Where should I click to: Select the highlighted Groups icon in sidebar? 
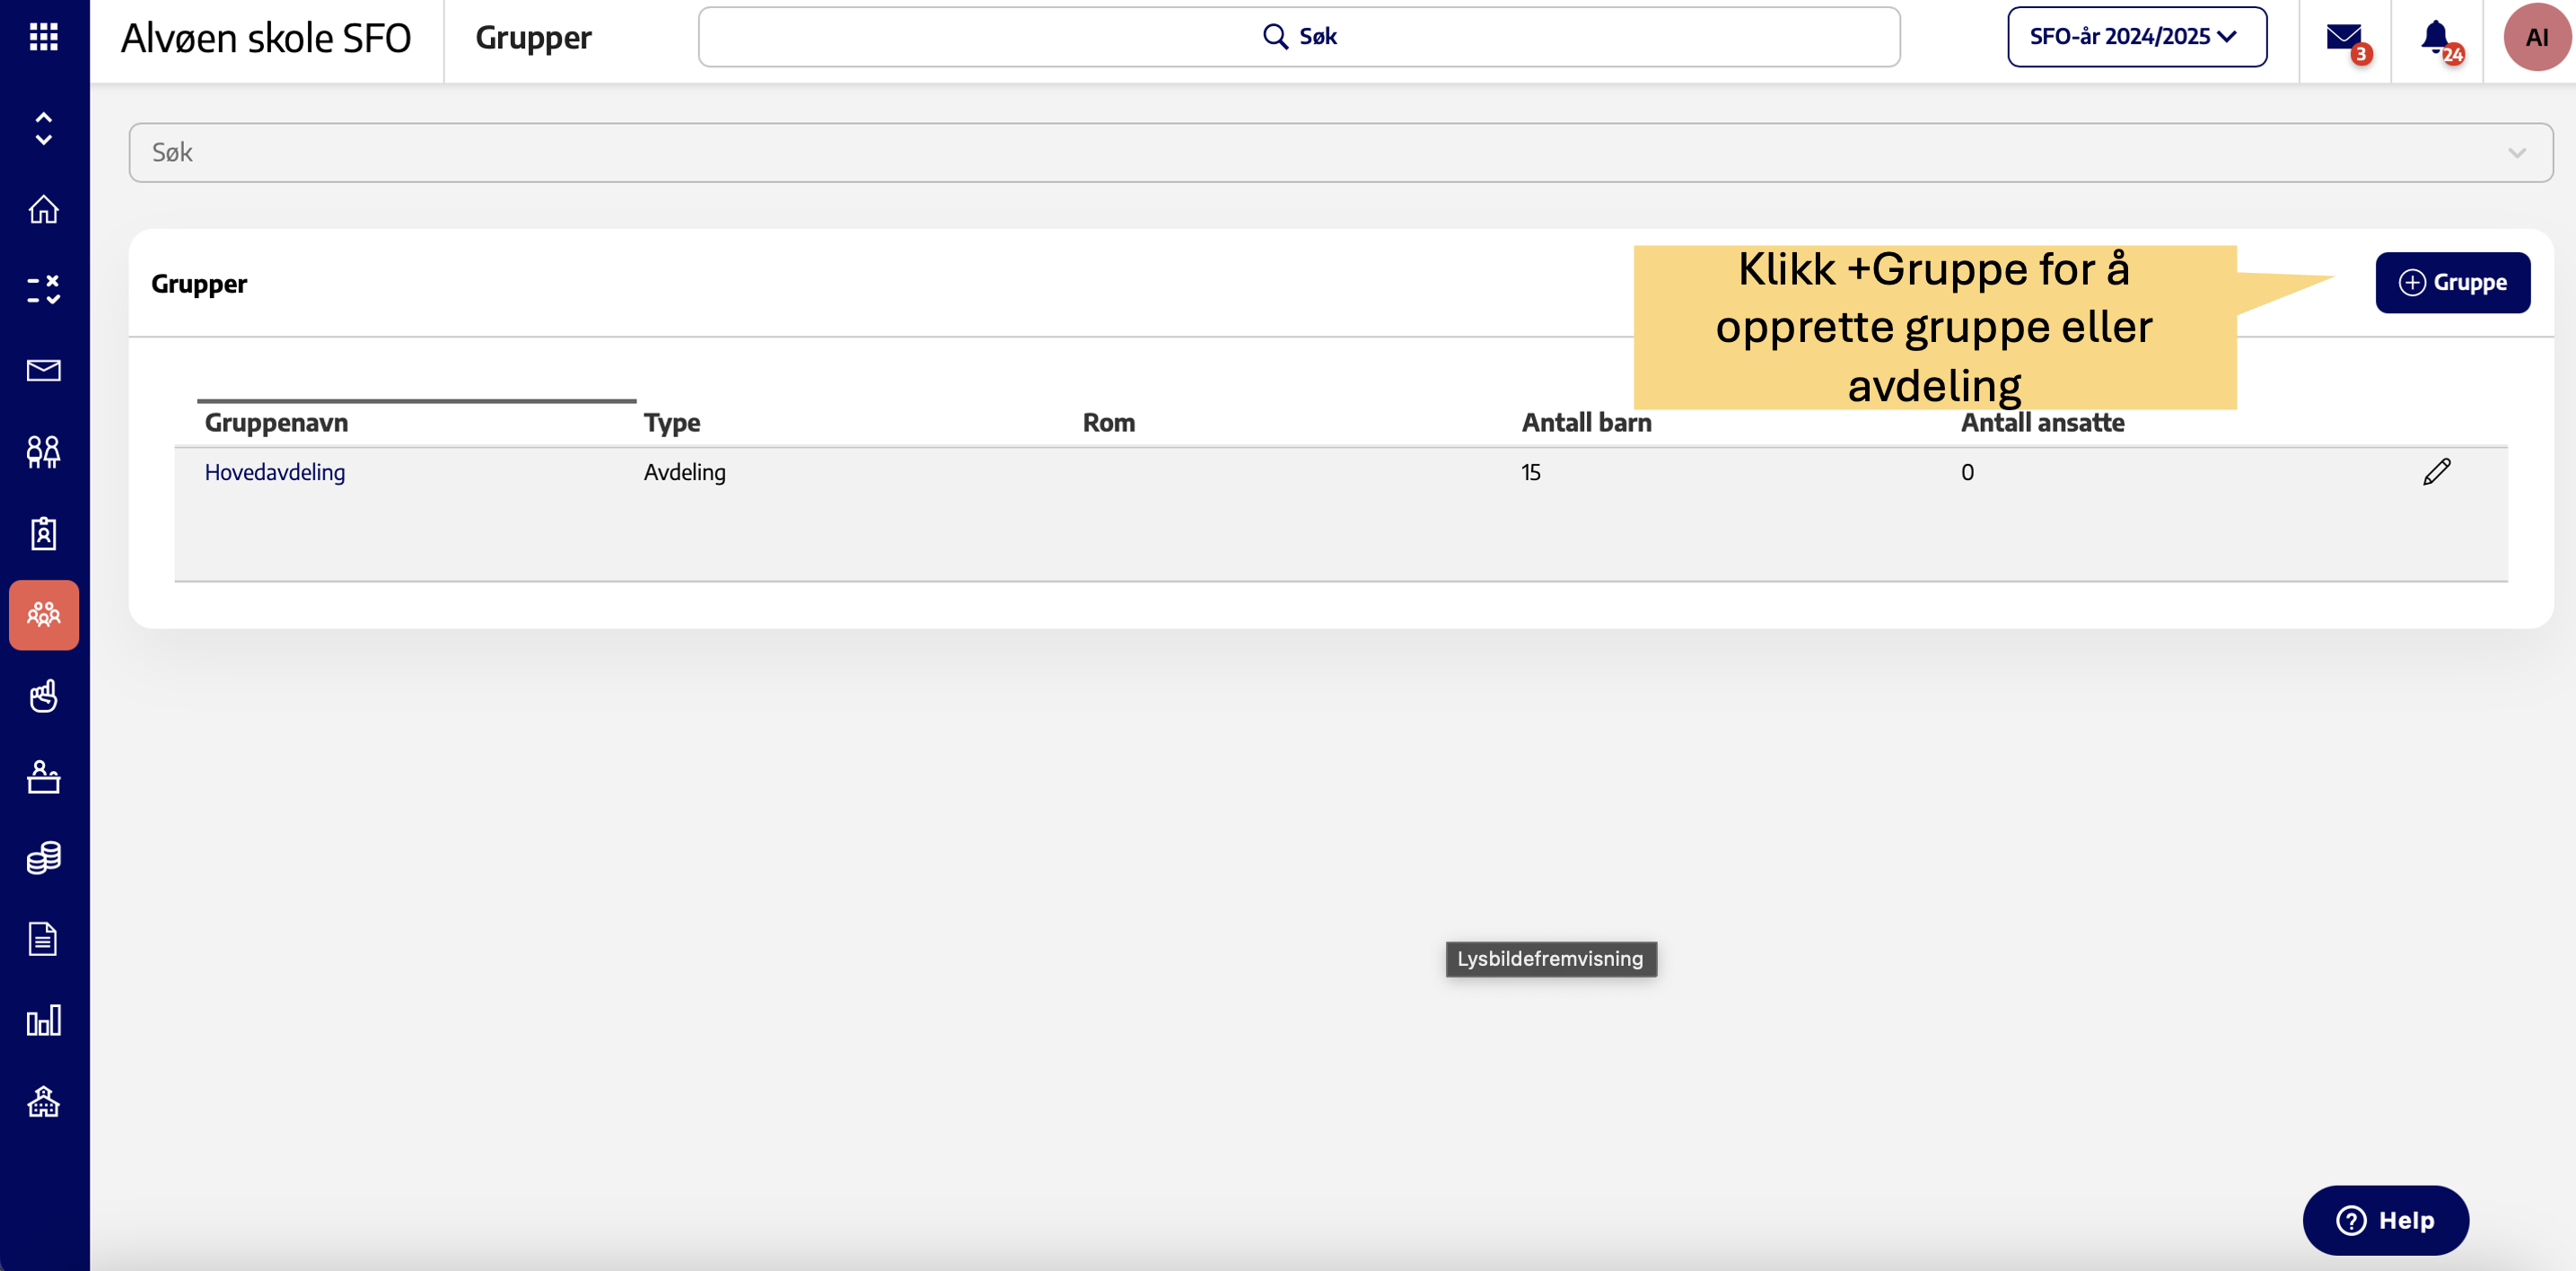[x=44, y=615]
